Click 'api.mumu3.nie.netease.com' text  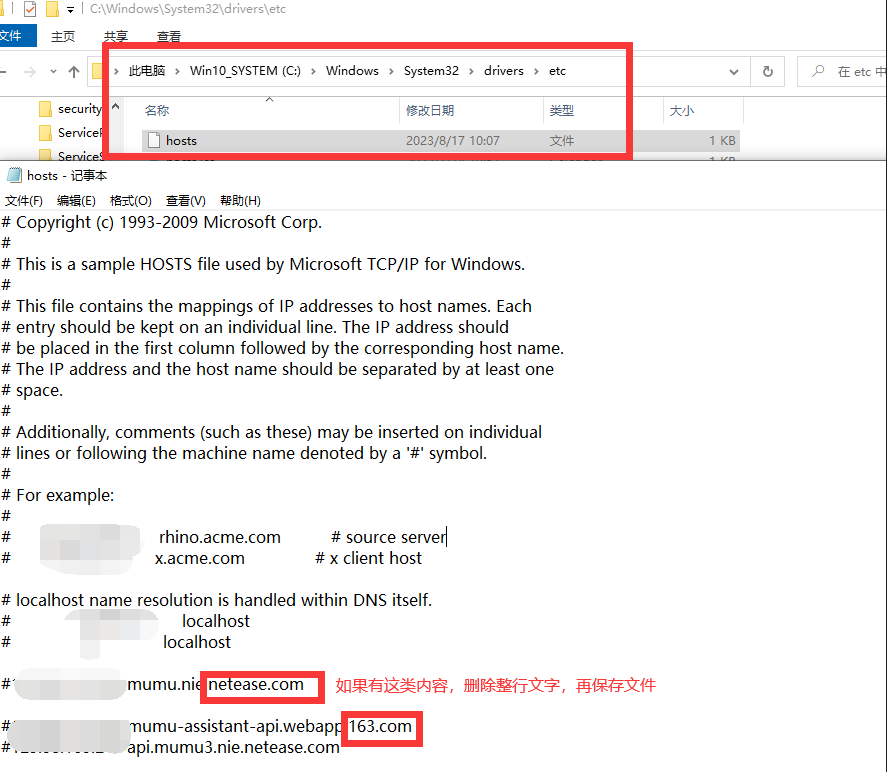click(x=233, y=747)
